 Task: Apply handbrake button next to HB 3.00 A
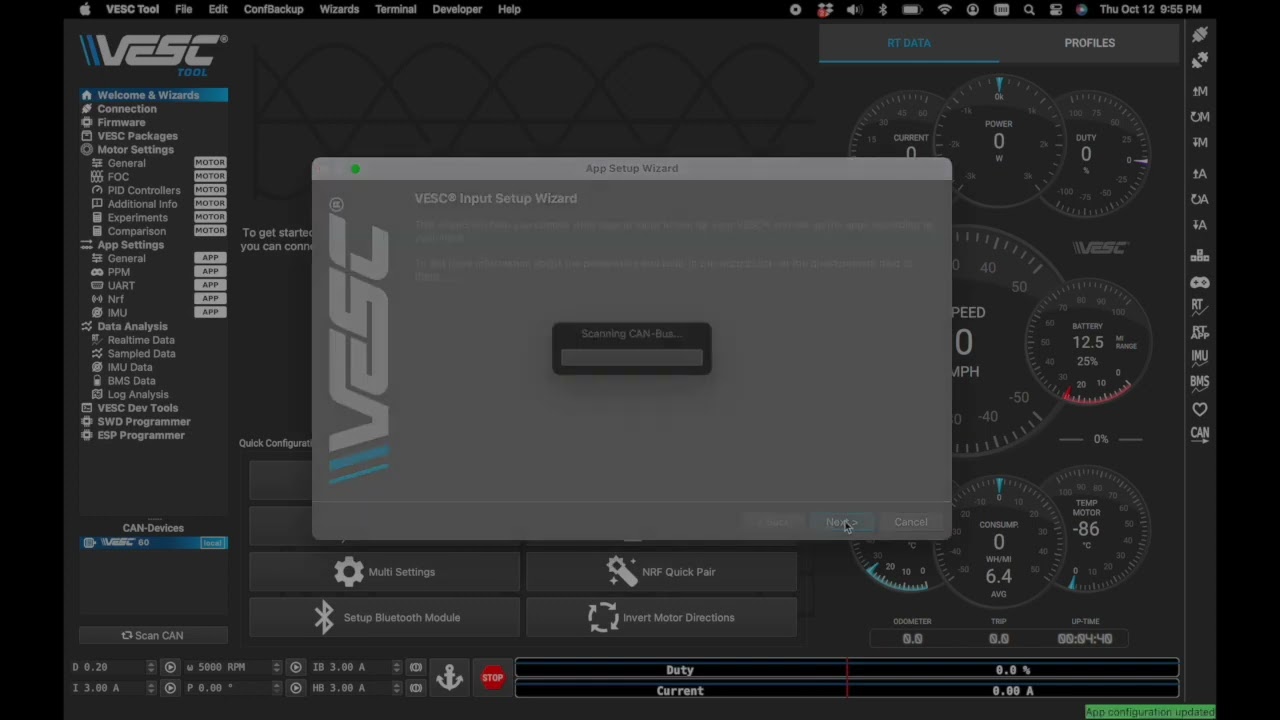tap(416, 688)
